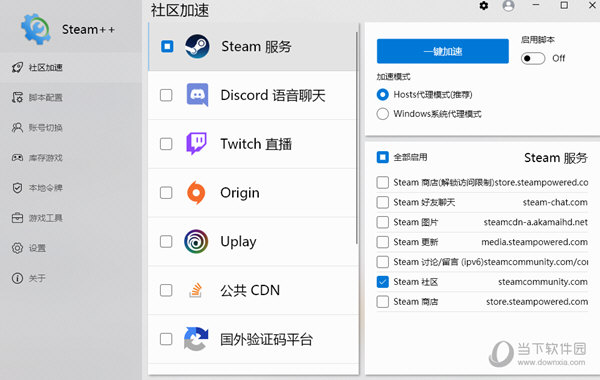Check Steam 讨论/留言 (ipv6) checkbox

coord(383,262)
